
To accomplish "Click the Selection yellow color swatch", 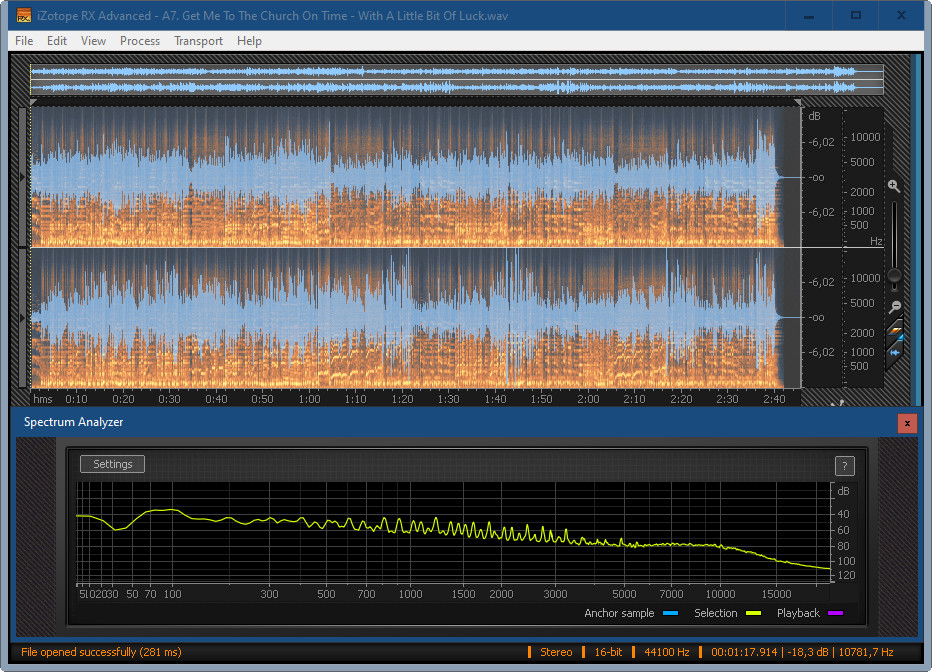I will 753,613.
